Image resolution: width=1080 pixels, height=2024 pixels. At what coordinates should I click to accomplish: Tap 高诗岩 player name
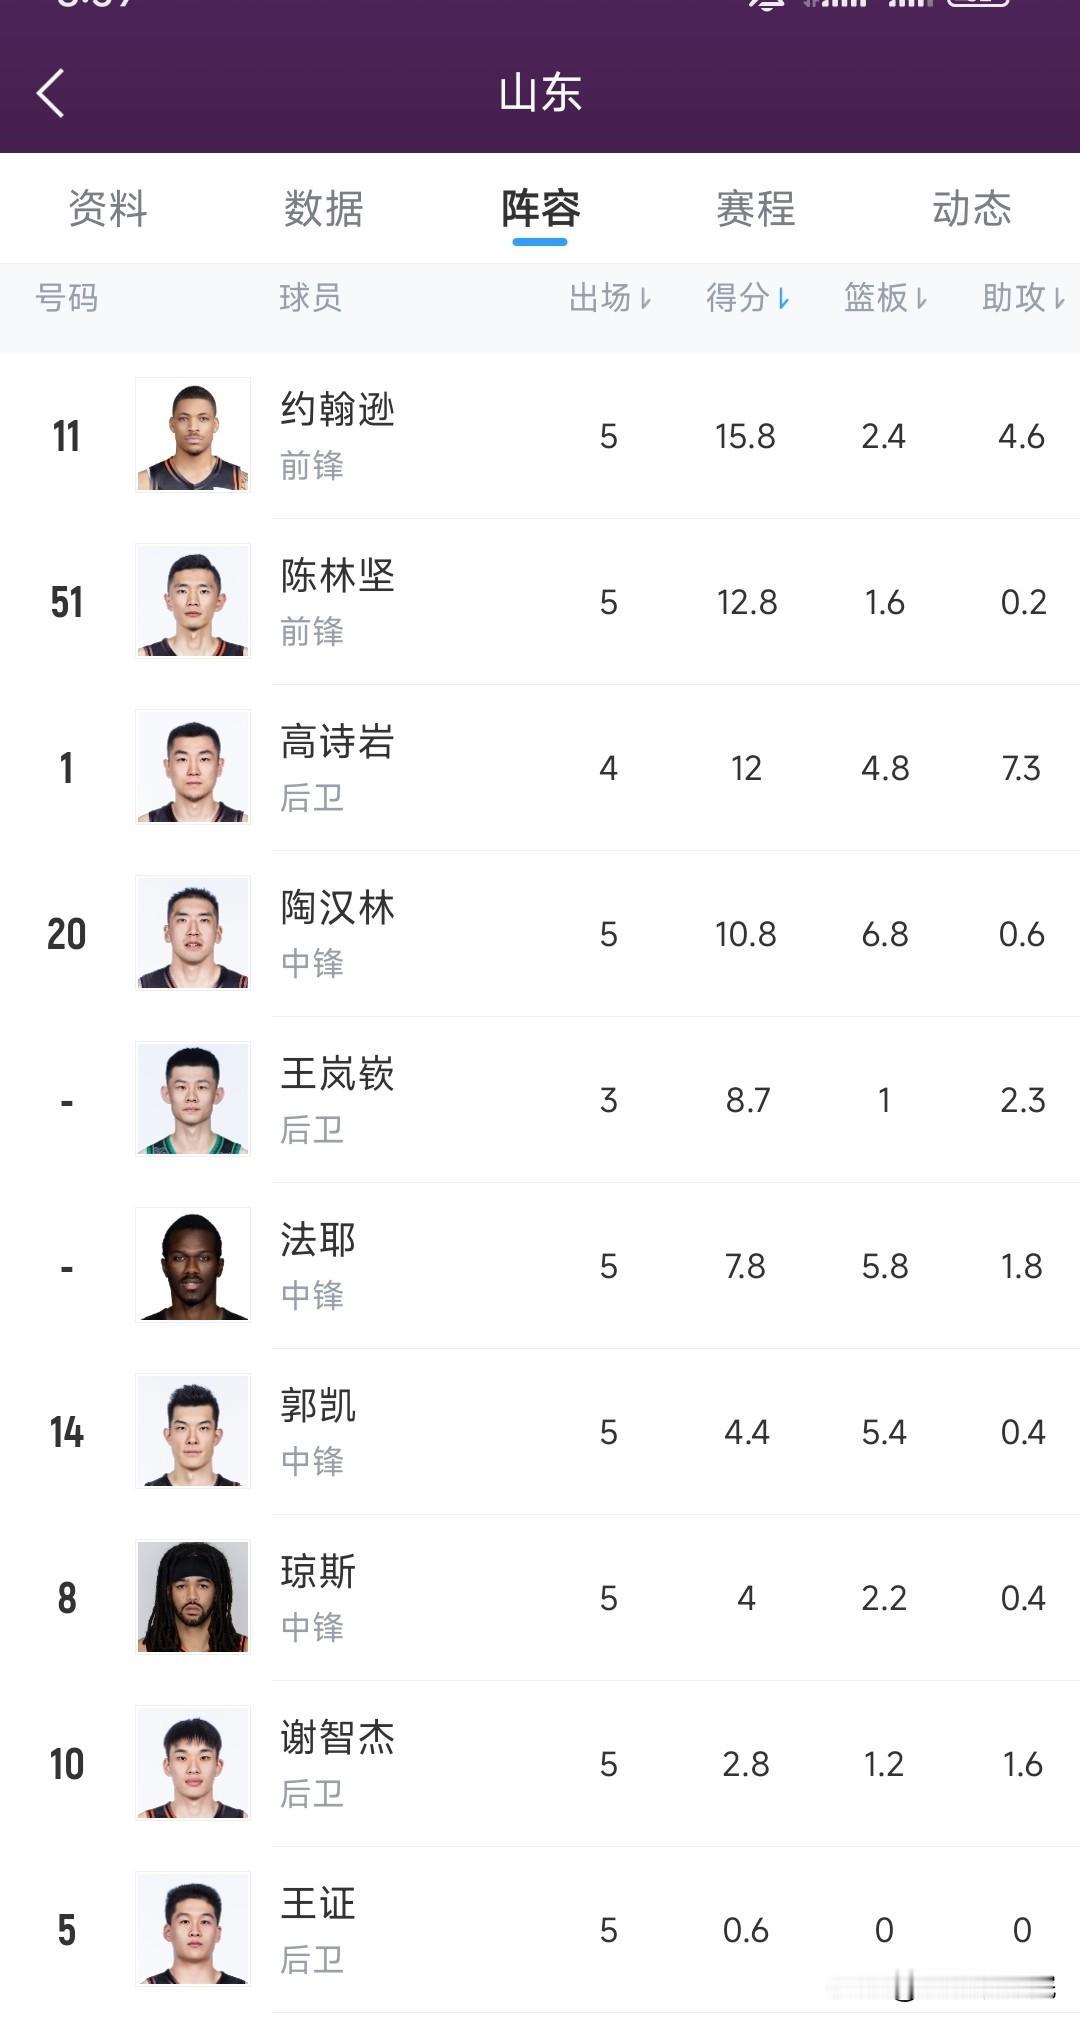tap(338, 742)
